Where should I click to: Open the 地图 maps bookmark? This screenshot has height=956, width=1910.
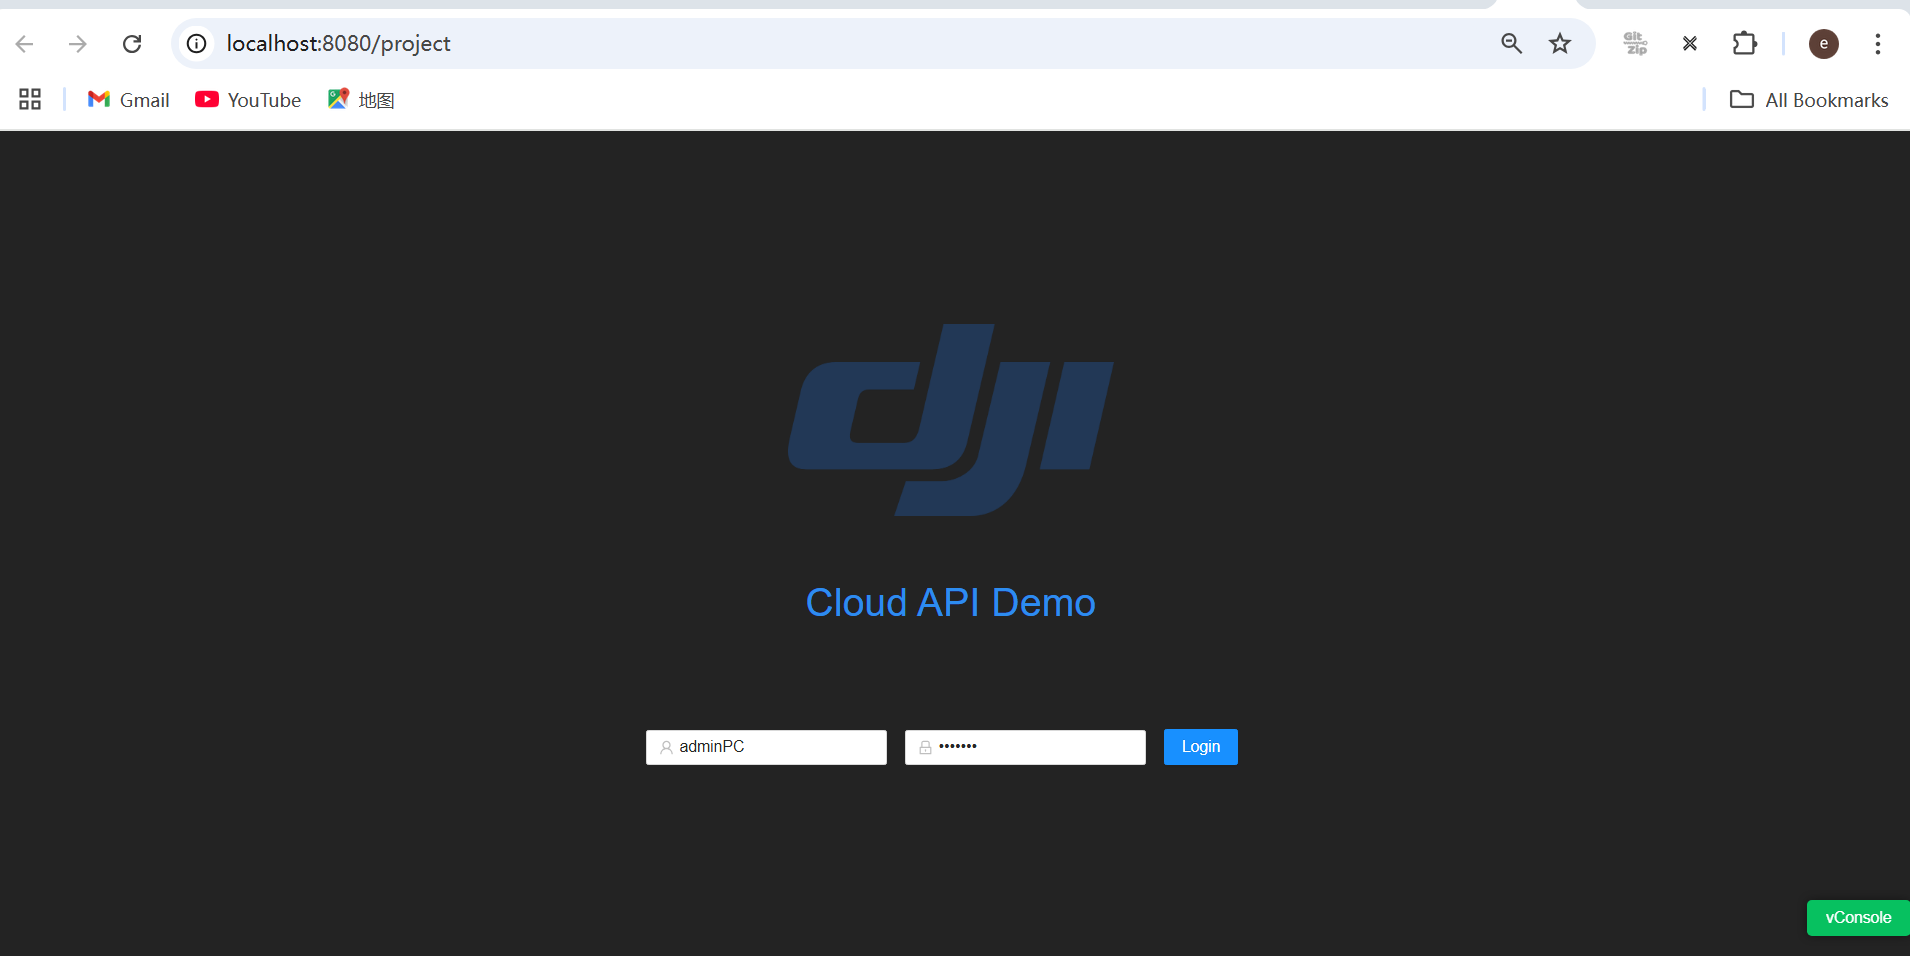(361, 100)
